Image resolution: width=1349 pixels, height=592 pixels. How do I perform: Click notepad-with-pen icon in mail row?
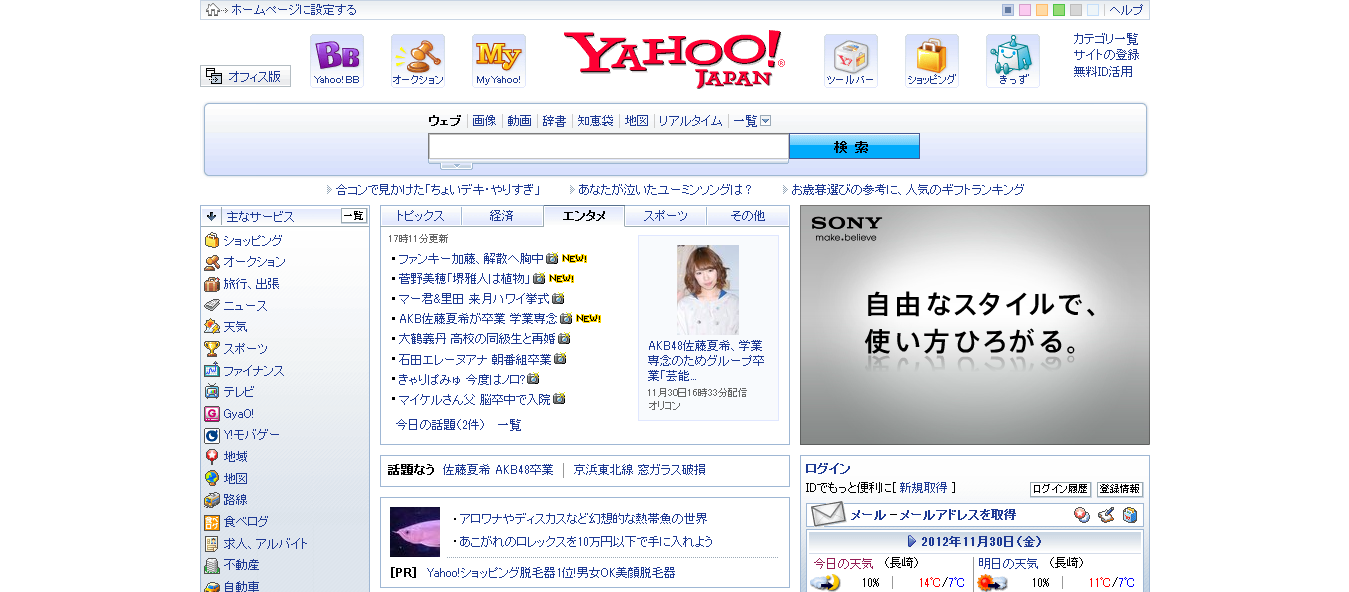pyautogui.click(x=1106, y=515)
